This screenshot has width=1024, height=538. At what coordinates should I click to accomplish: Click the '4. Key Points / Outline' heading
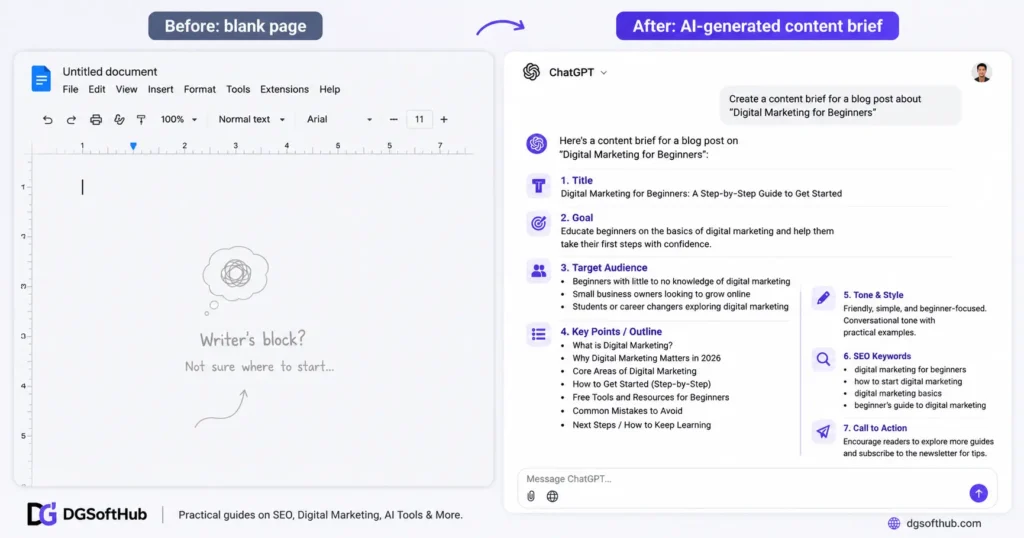pyautogui.click(x=611, y=332)
